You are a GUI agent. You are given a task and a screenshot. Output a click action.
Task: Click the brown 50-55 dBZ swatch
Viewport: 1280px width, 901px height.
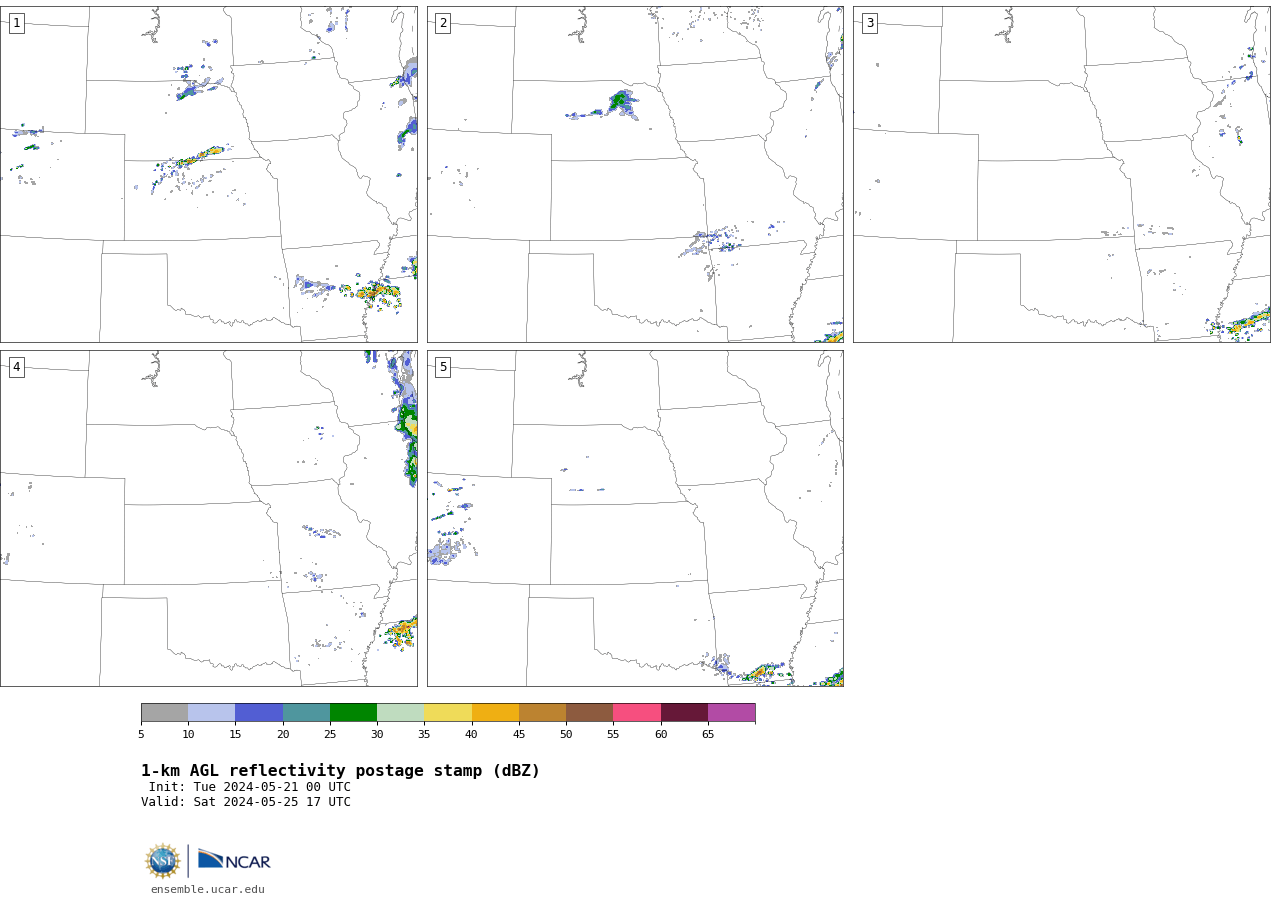pos(589,713)
